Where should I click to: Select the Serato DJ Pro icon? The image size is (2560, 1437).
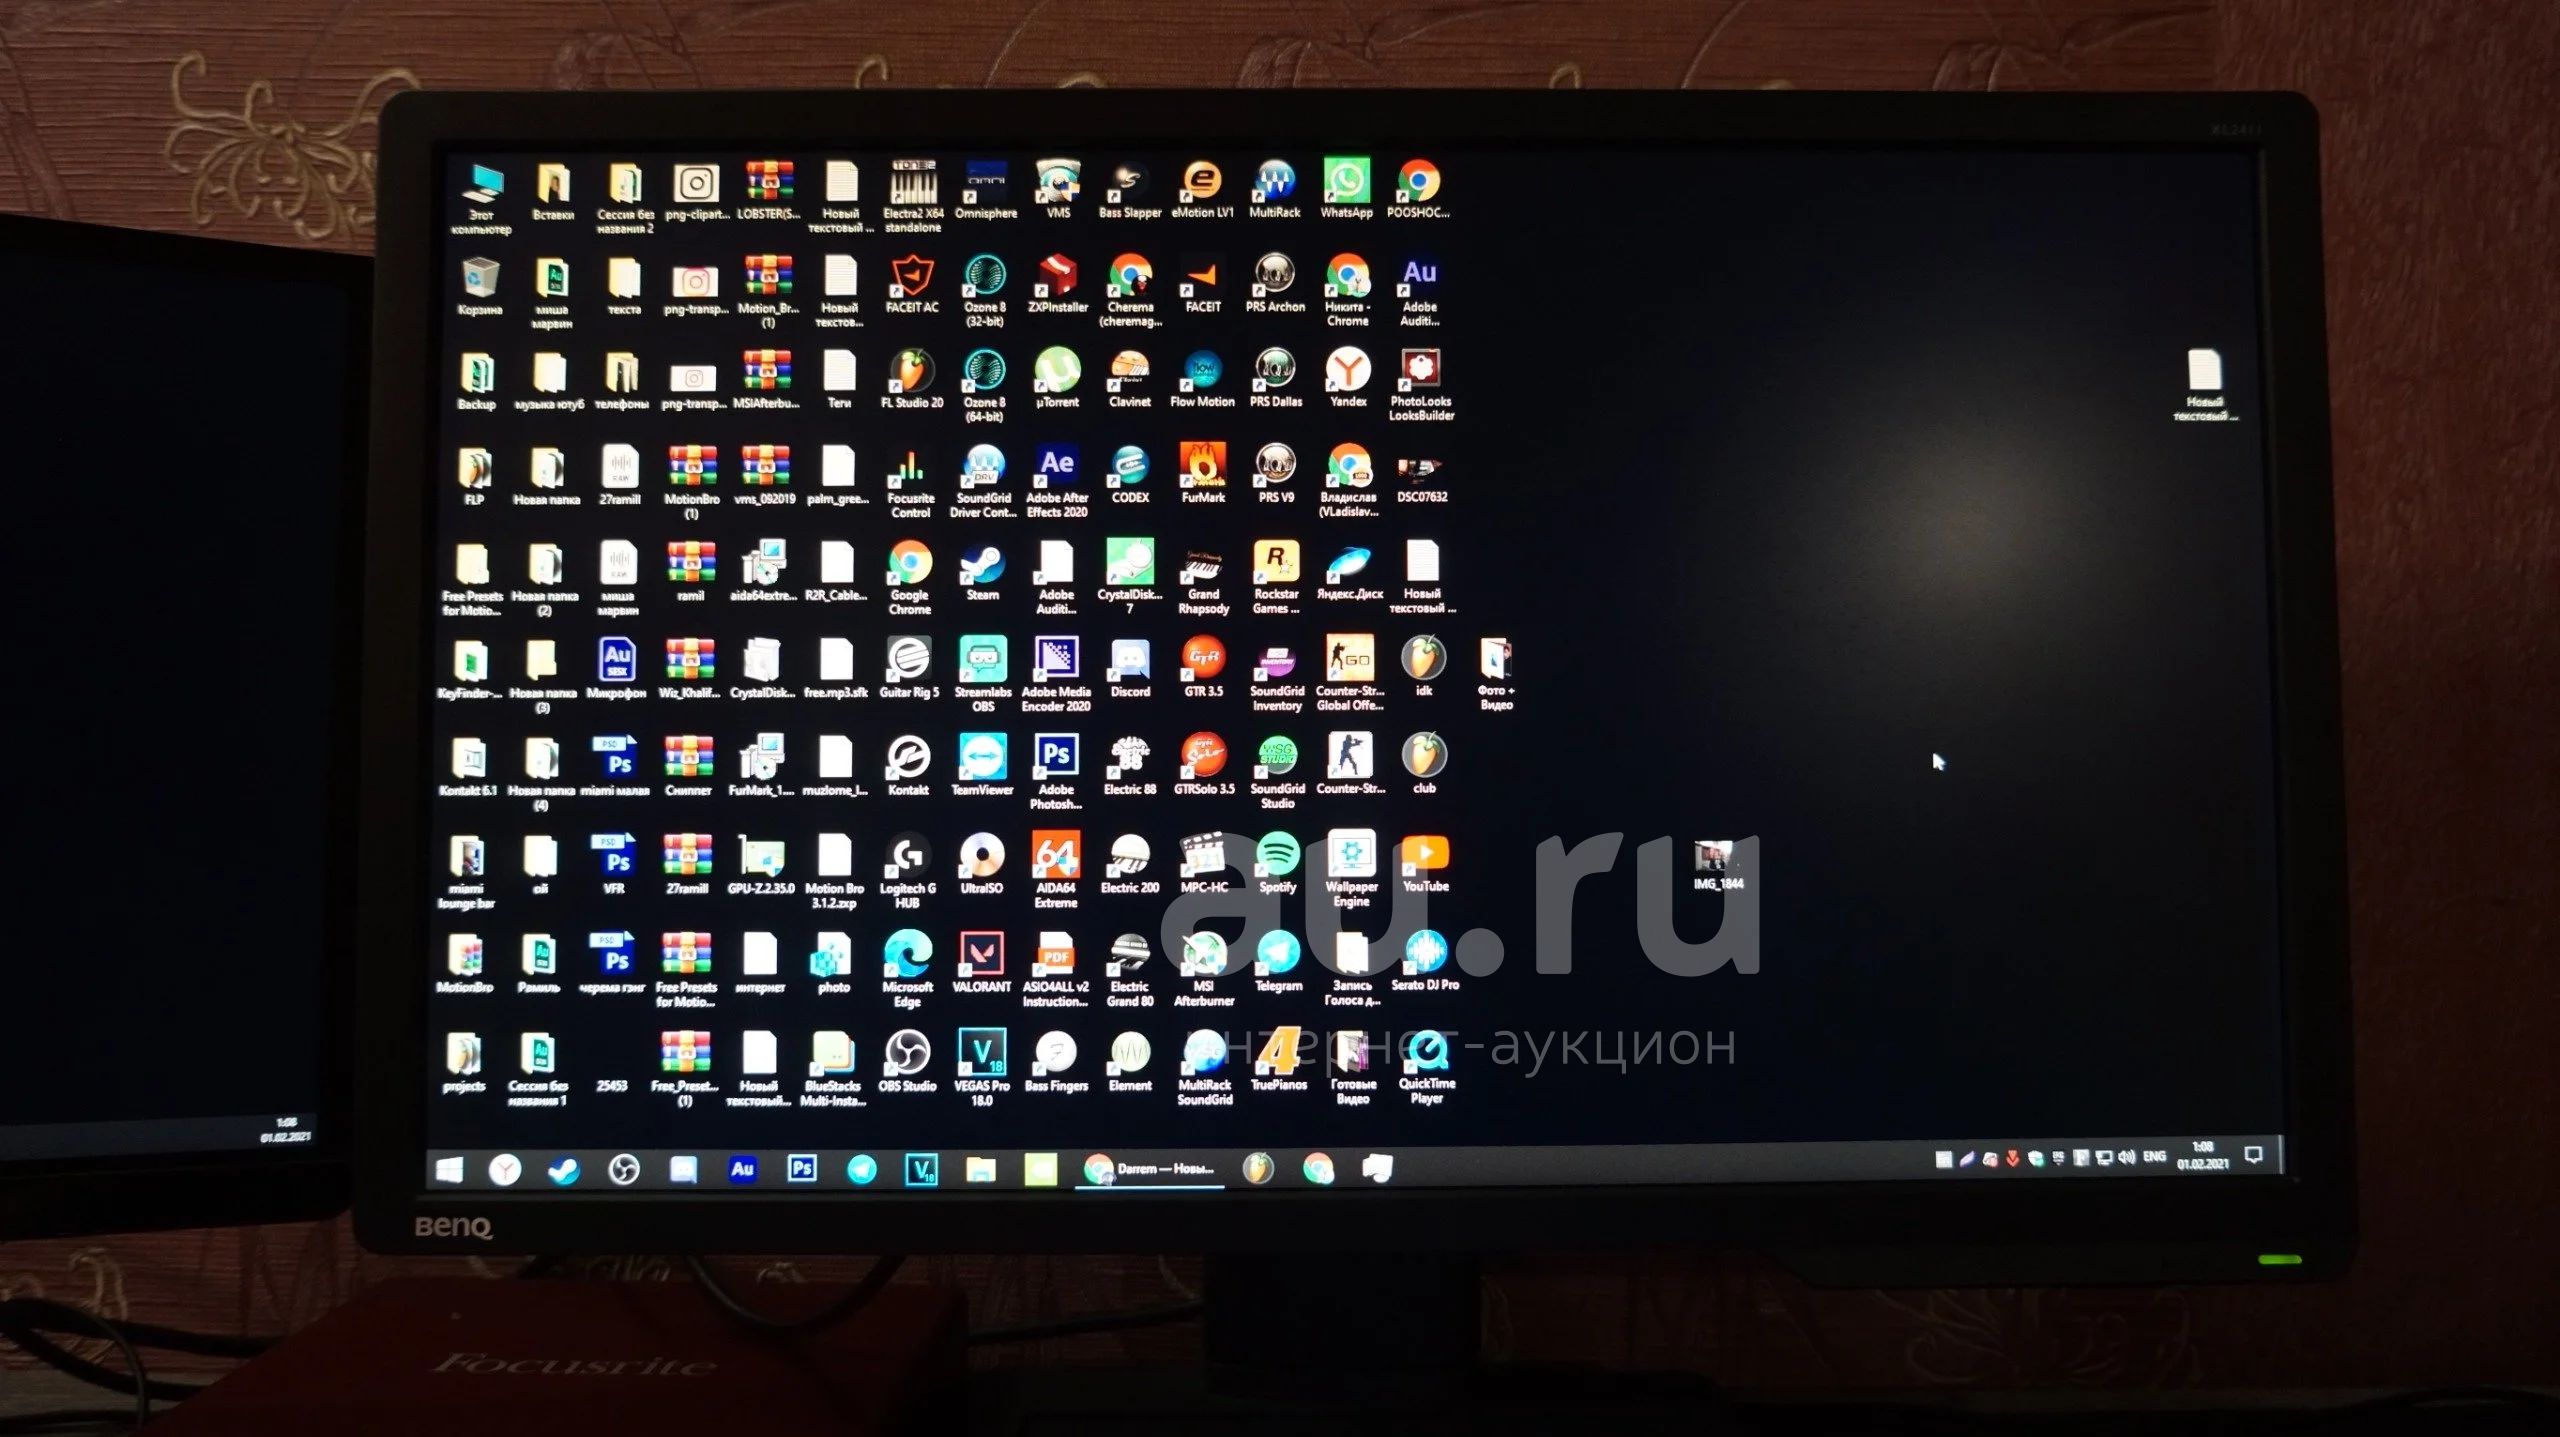tap(1425, 960)
